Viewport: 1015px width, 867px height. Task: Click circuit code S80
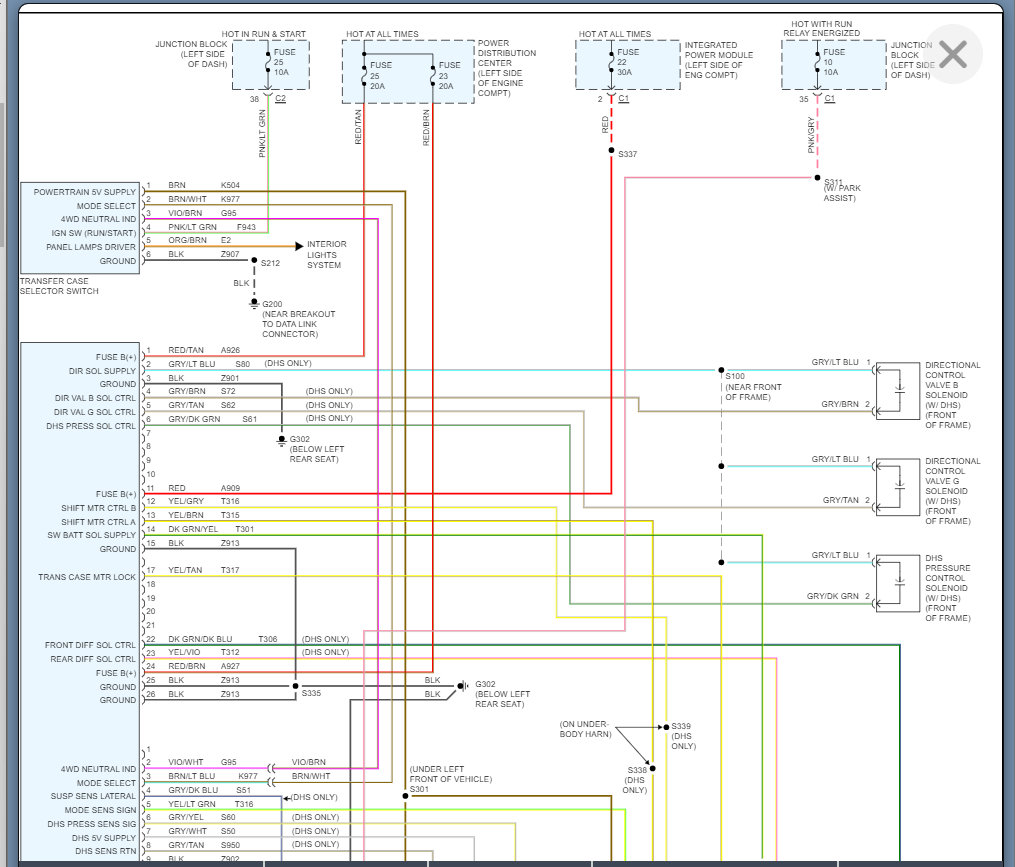coord(243,364)
